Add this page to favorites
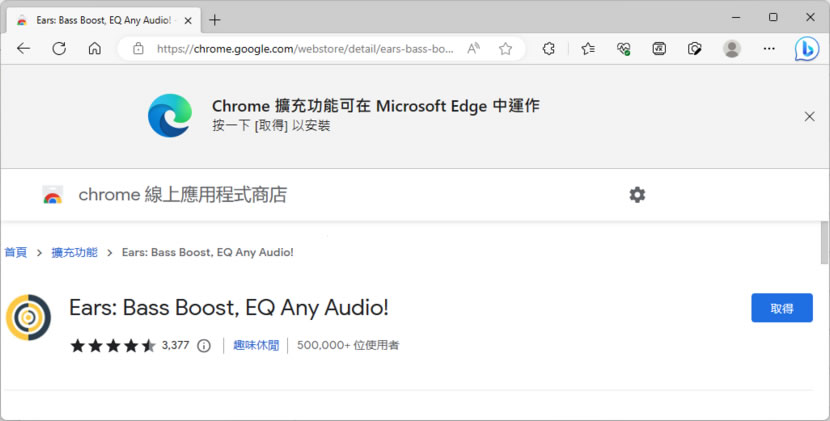This screenshot has width=830, height=421. (506, 49)
